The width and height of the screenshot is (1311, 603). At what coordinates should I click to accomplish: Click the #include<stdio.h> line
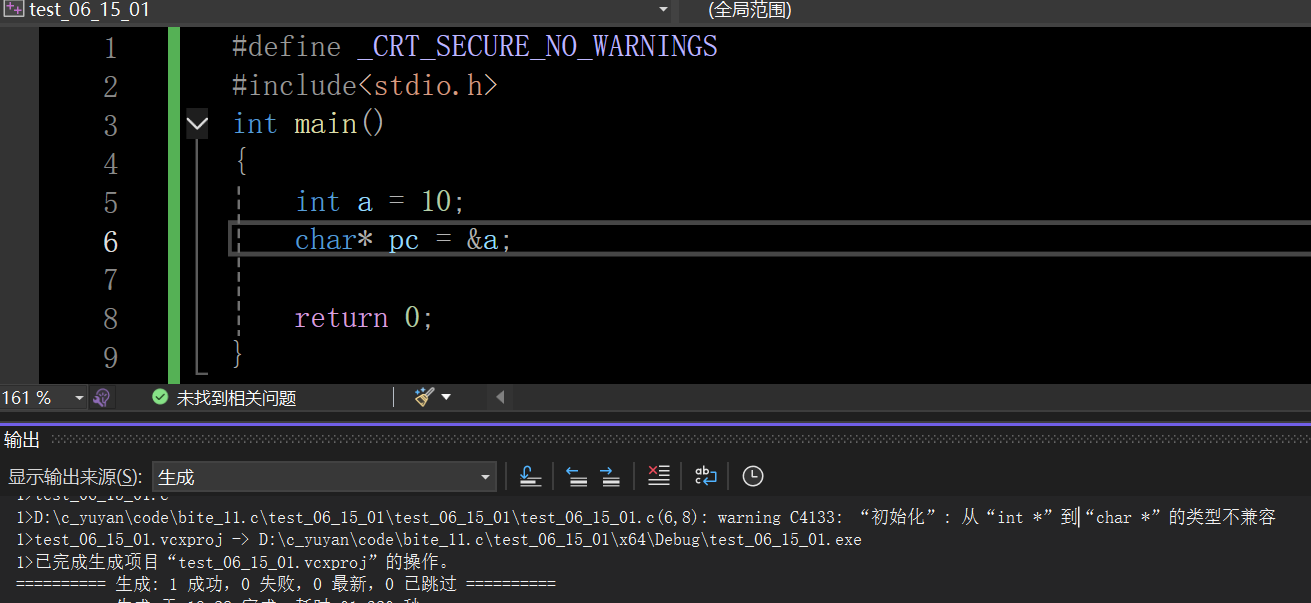364,85
